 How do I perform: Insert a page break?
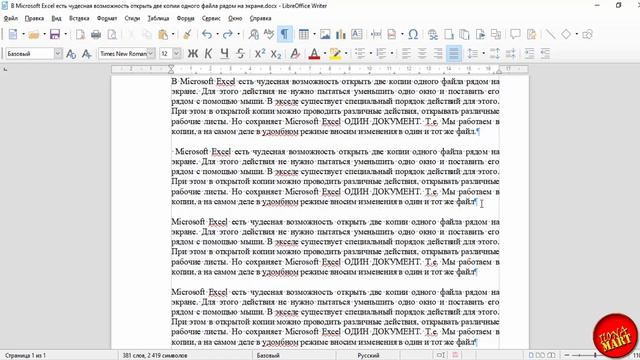click(x=376, y=34)
